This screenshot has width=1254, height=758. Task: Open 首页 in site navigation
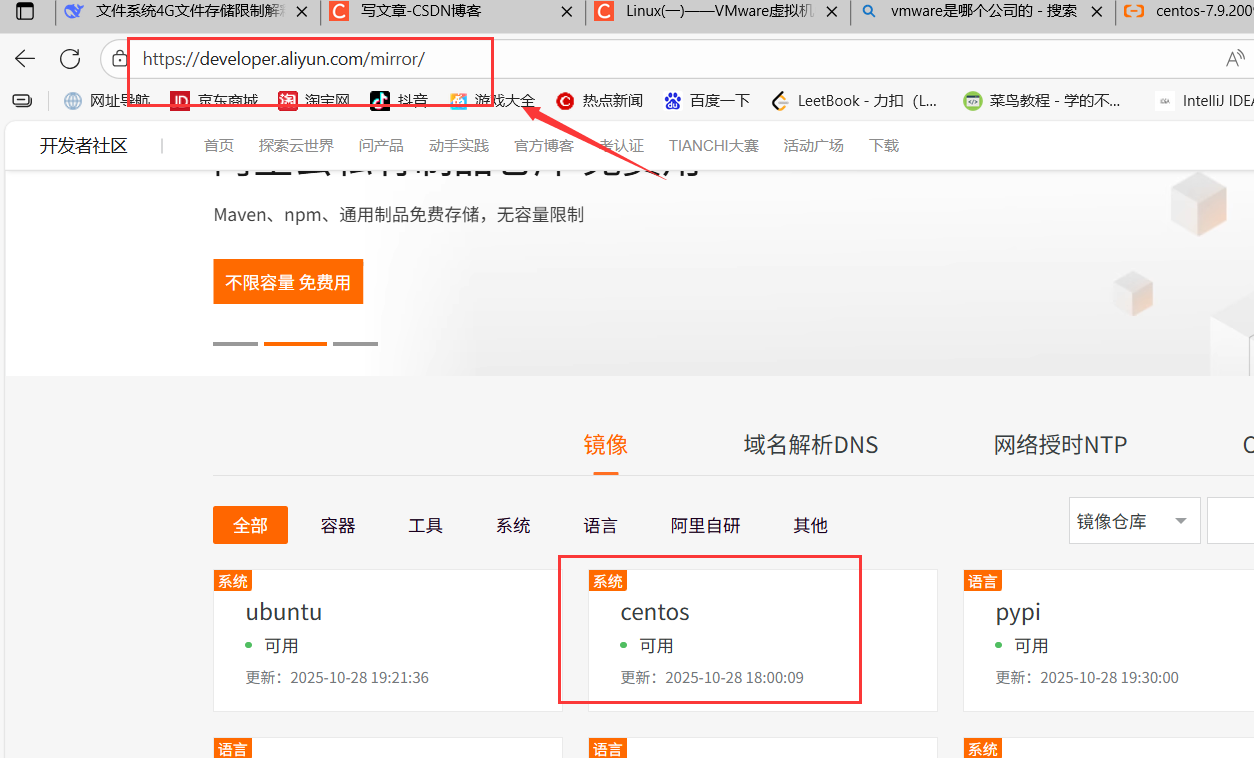point(219,146)
